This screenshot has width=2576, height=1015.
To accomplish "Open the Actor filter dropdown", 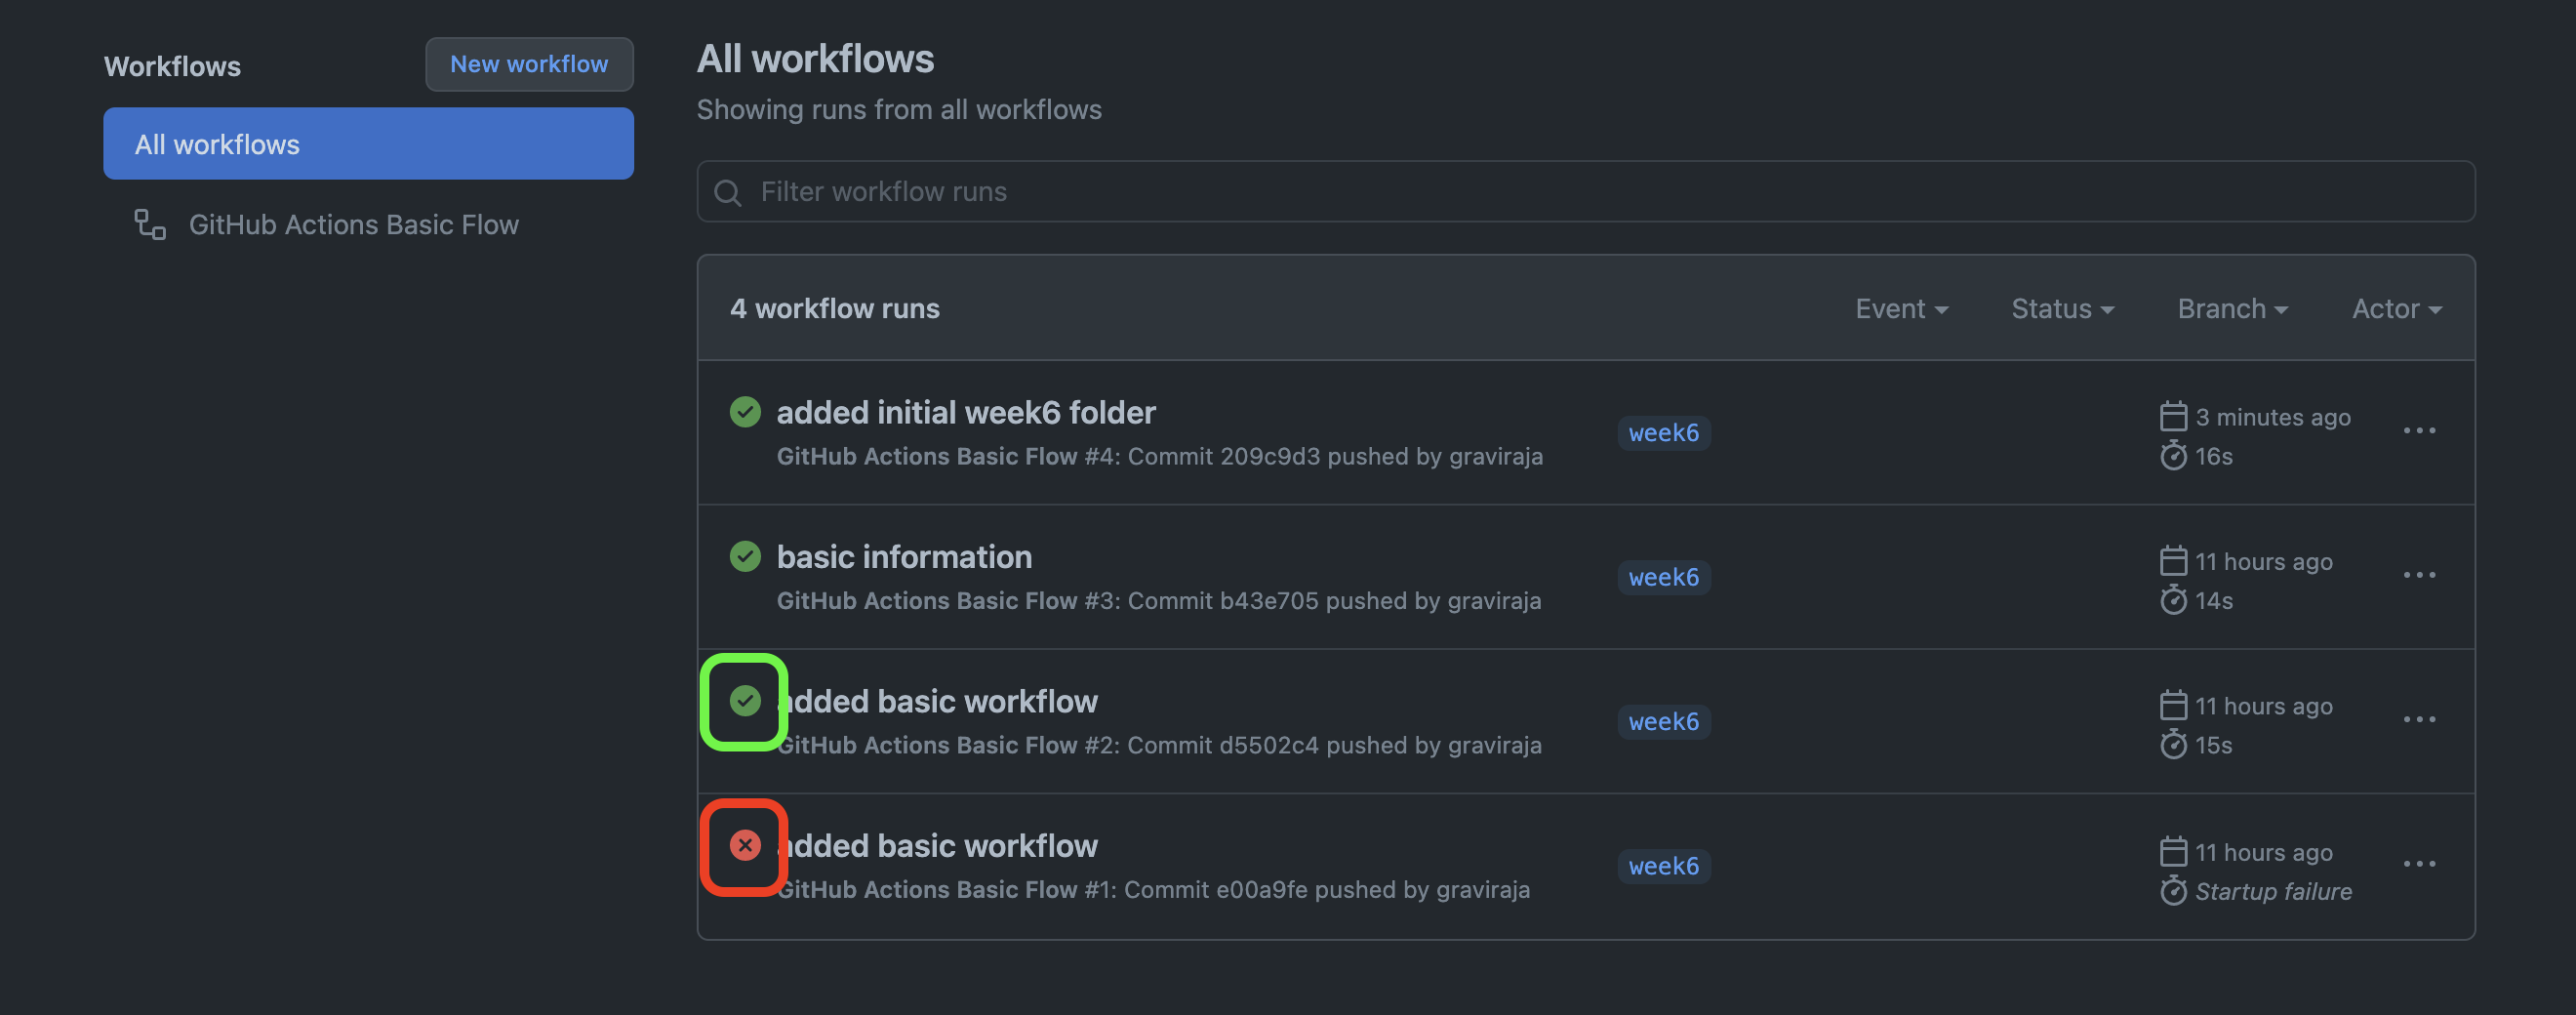I will tap(2396, 309).
